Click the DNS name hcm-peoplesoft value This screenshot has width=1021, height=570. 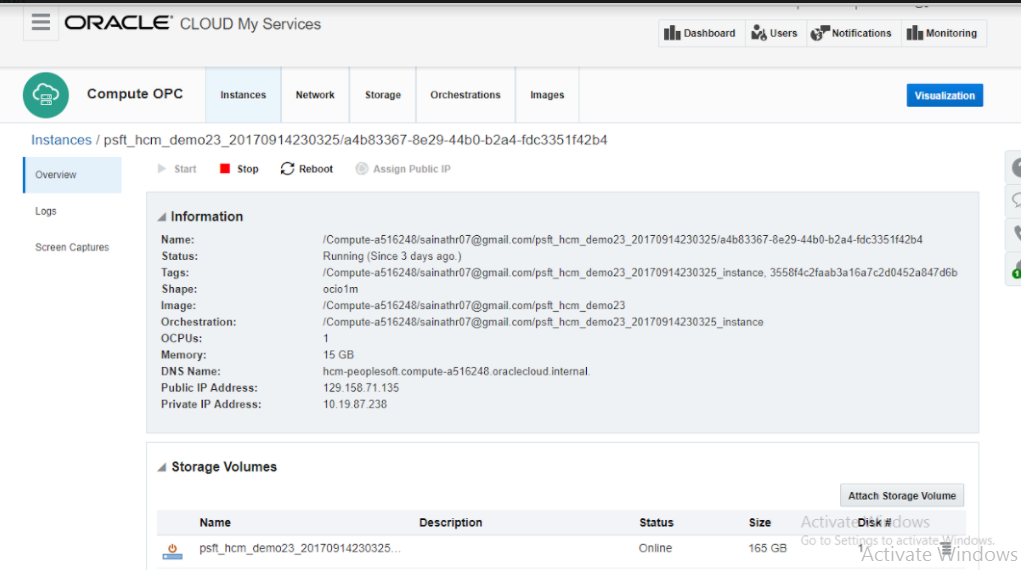[x=456, y=371]
